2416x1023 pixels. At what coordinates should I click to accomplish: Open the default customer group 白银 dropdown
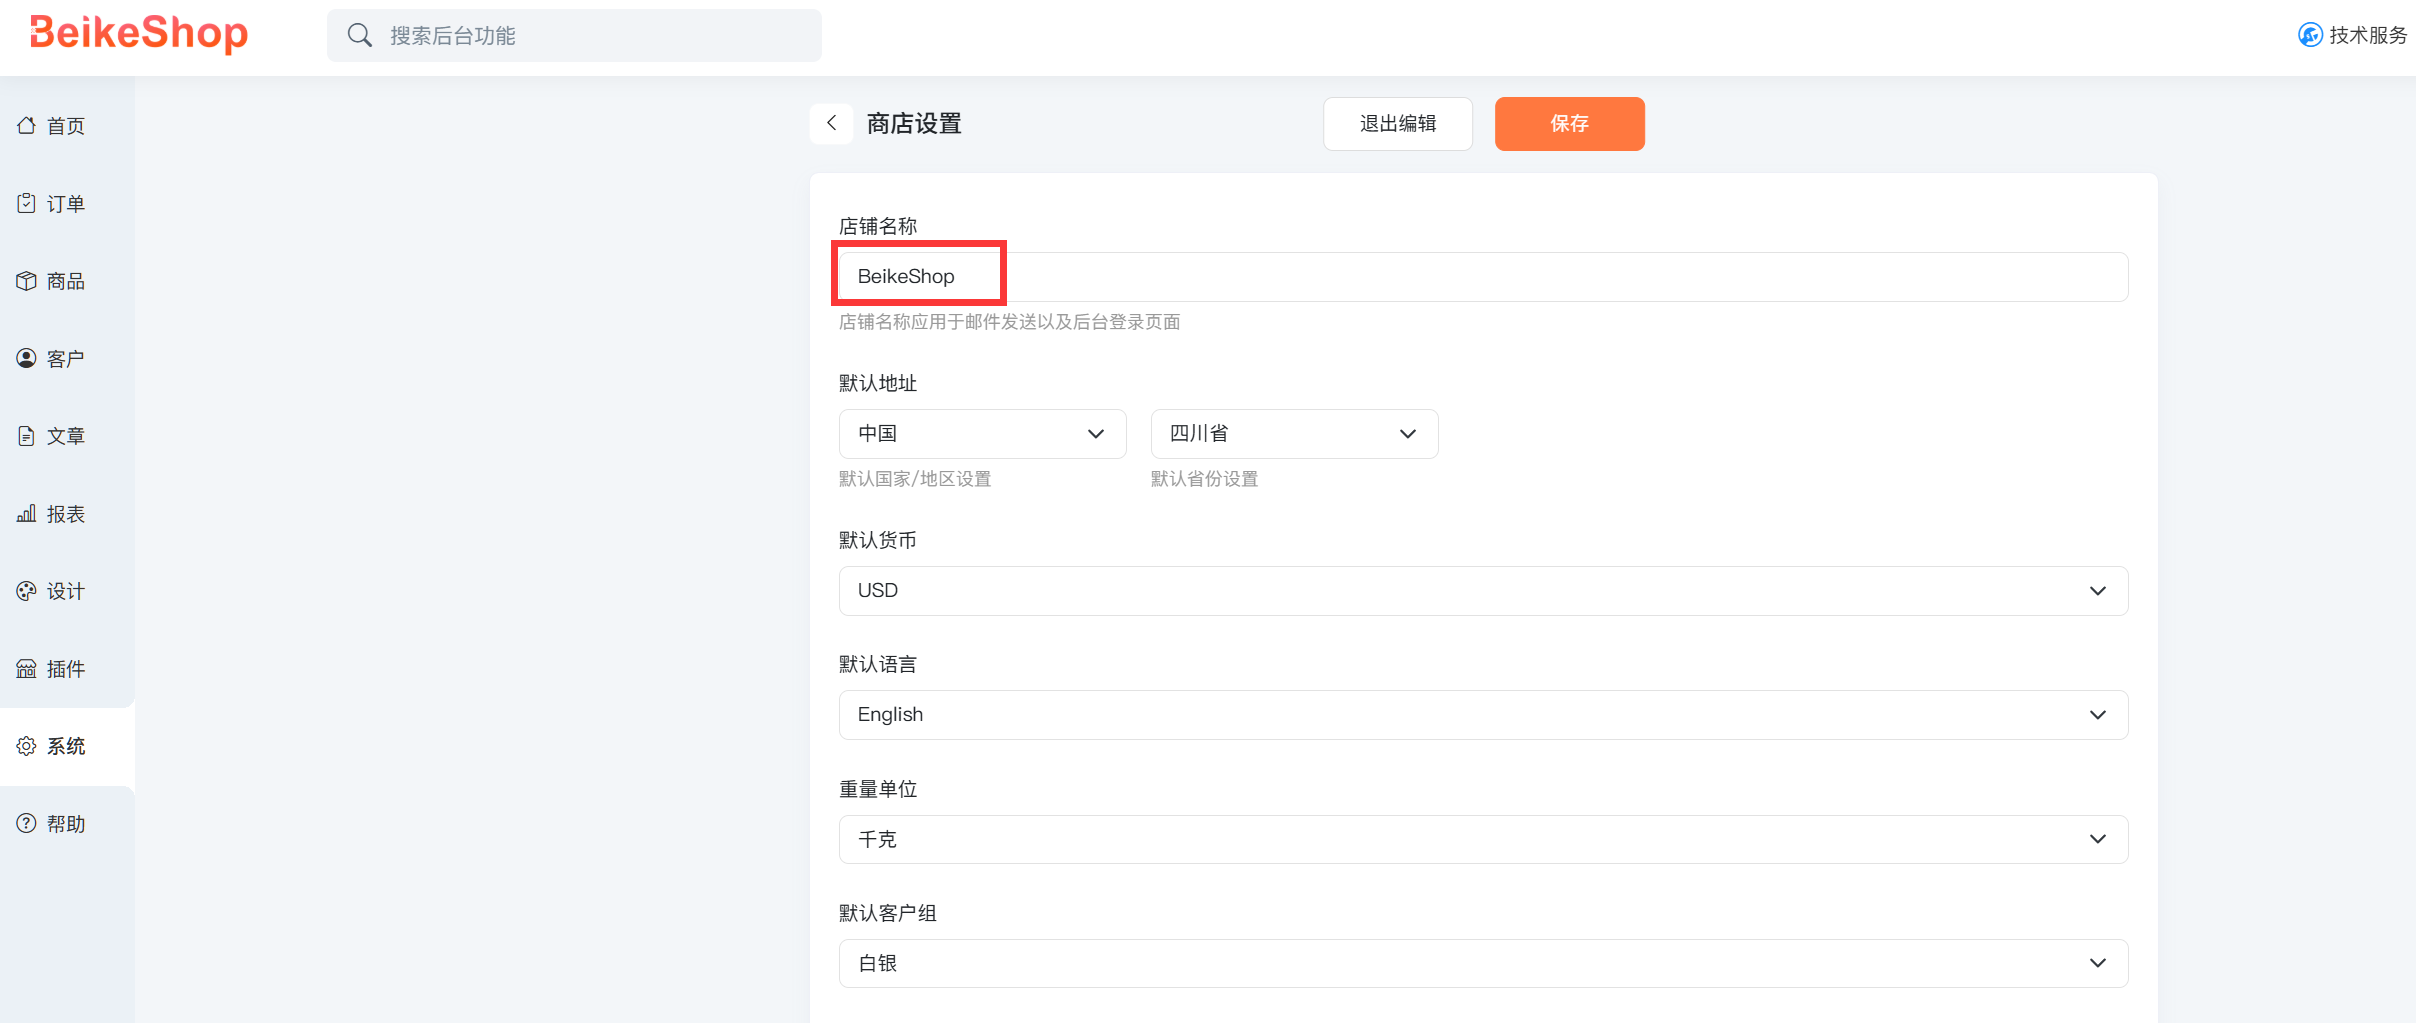(x=1482, y=964)
